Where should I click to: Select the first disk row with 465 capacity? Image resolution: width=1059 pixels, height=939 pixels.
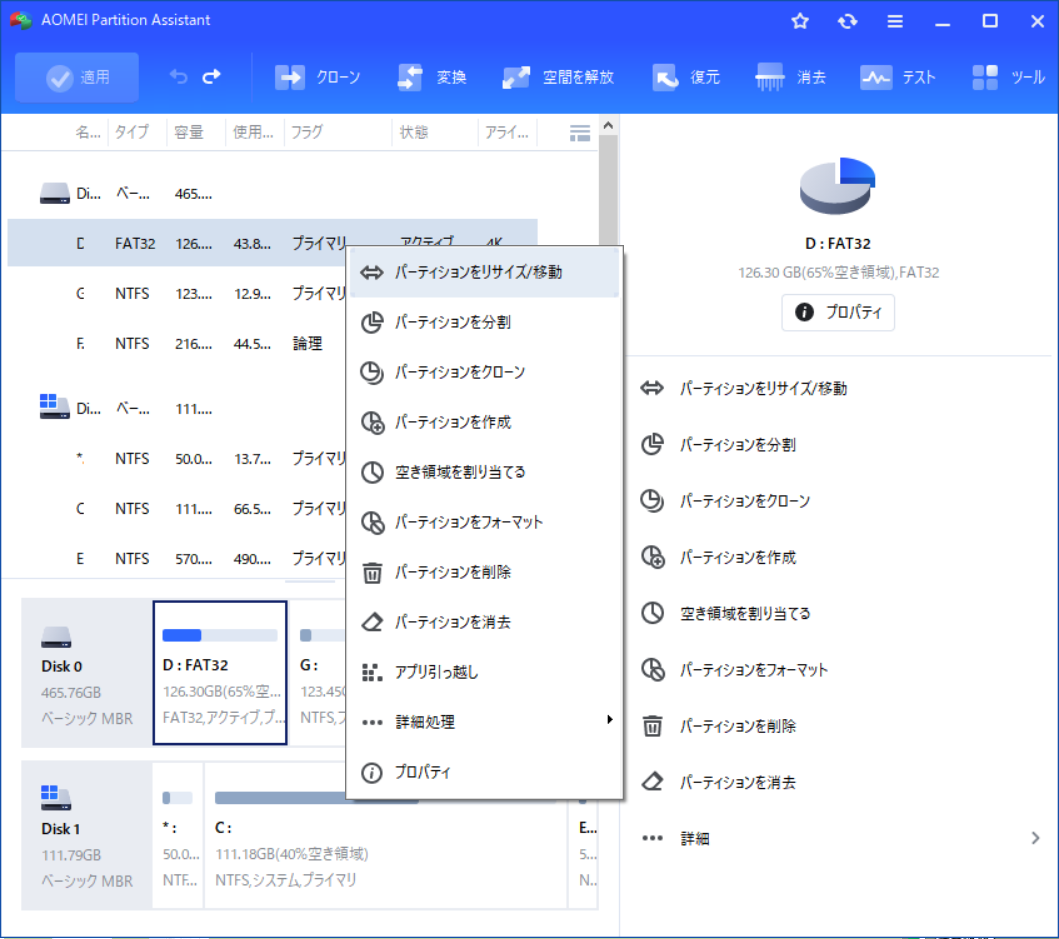pos(272,194)
